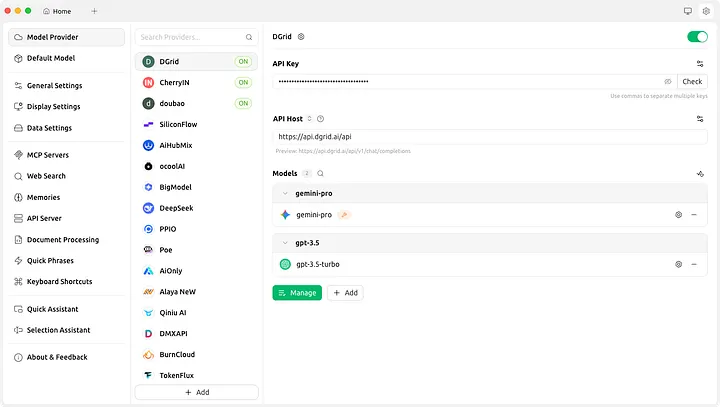Screen dimensions: 720x407
Task: Show the hidden API key via eye icon
Action: pos(668,81)
